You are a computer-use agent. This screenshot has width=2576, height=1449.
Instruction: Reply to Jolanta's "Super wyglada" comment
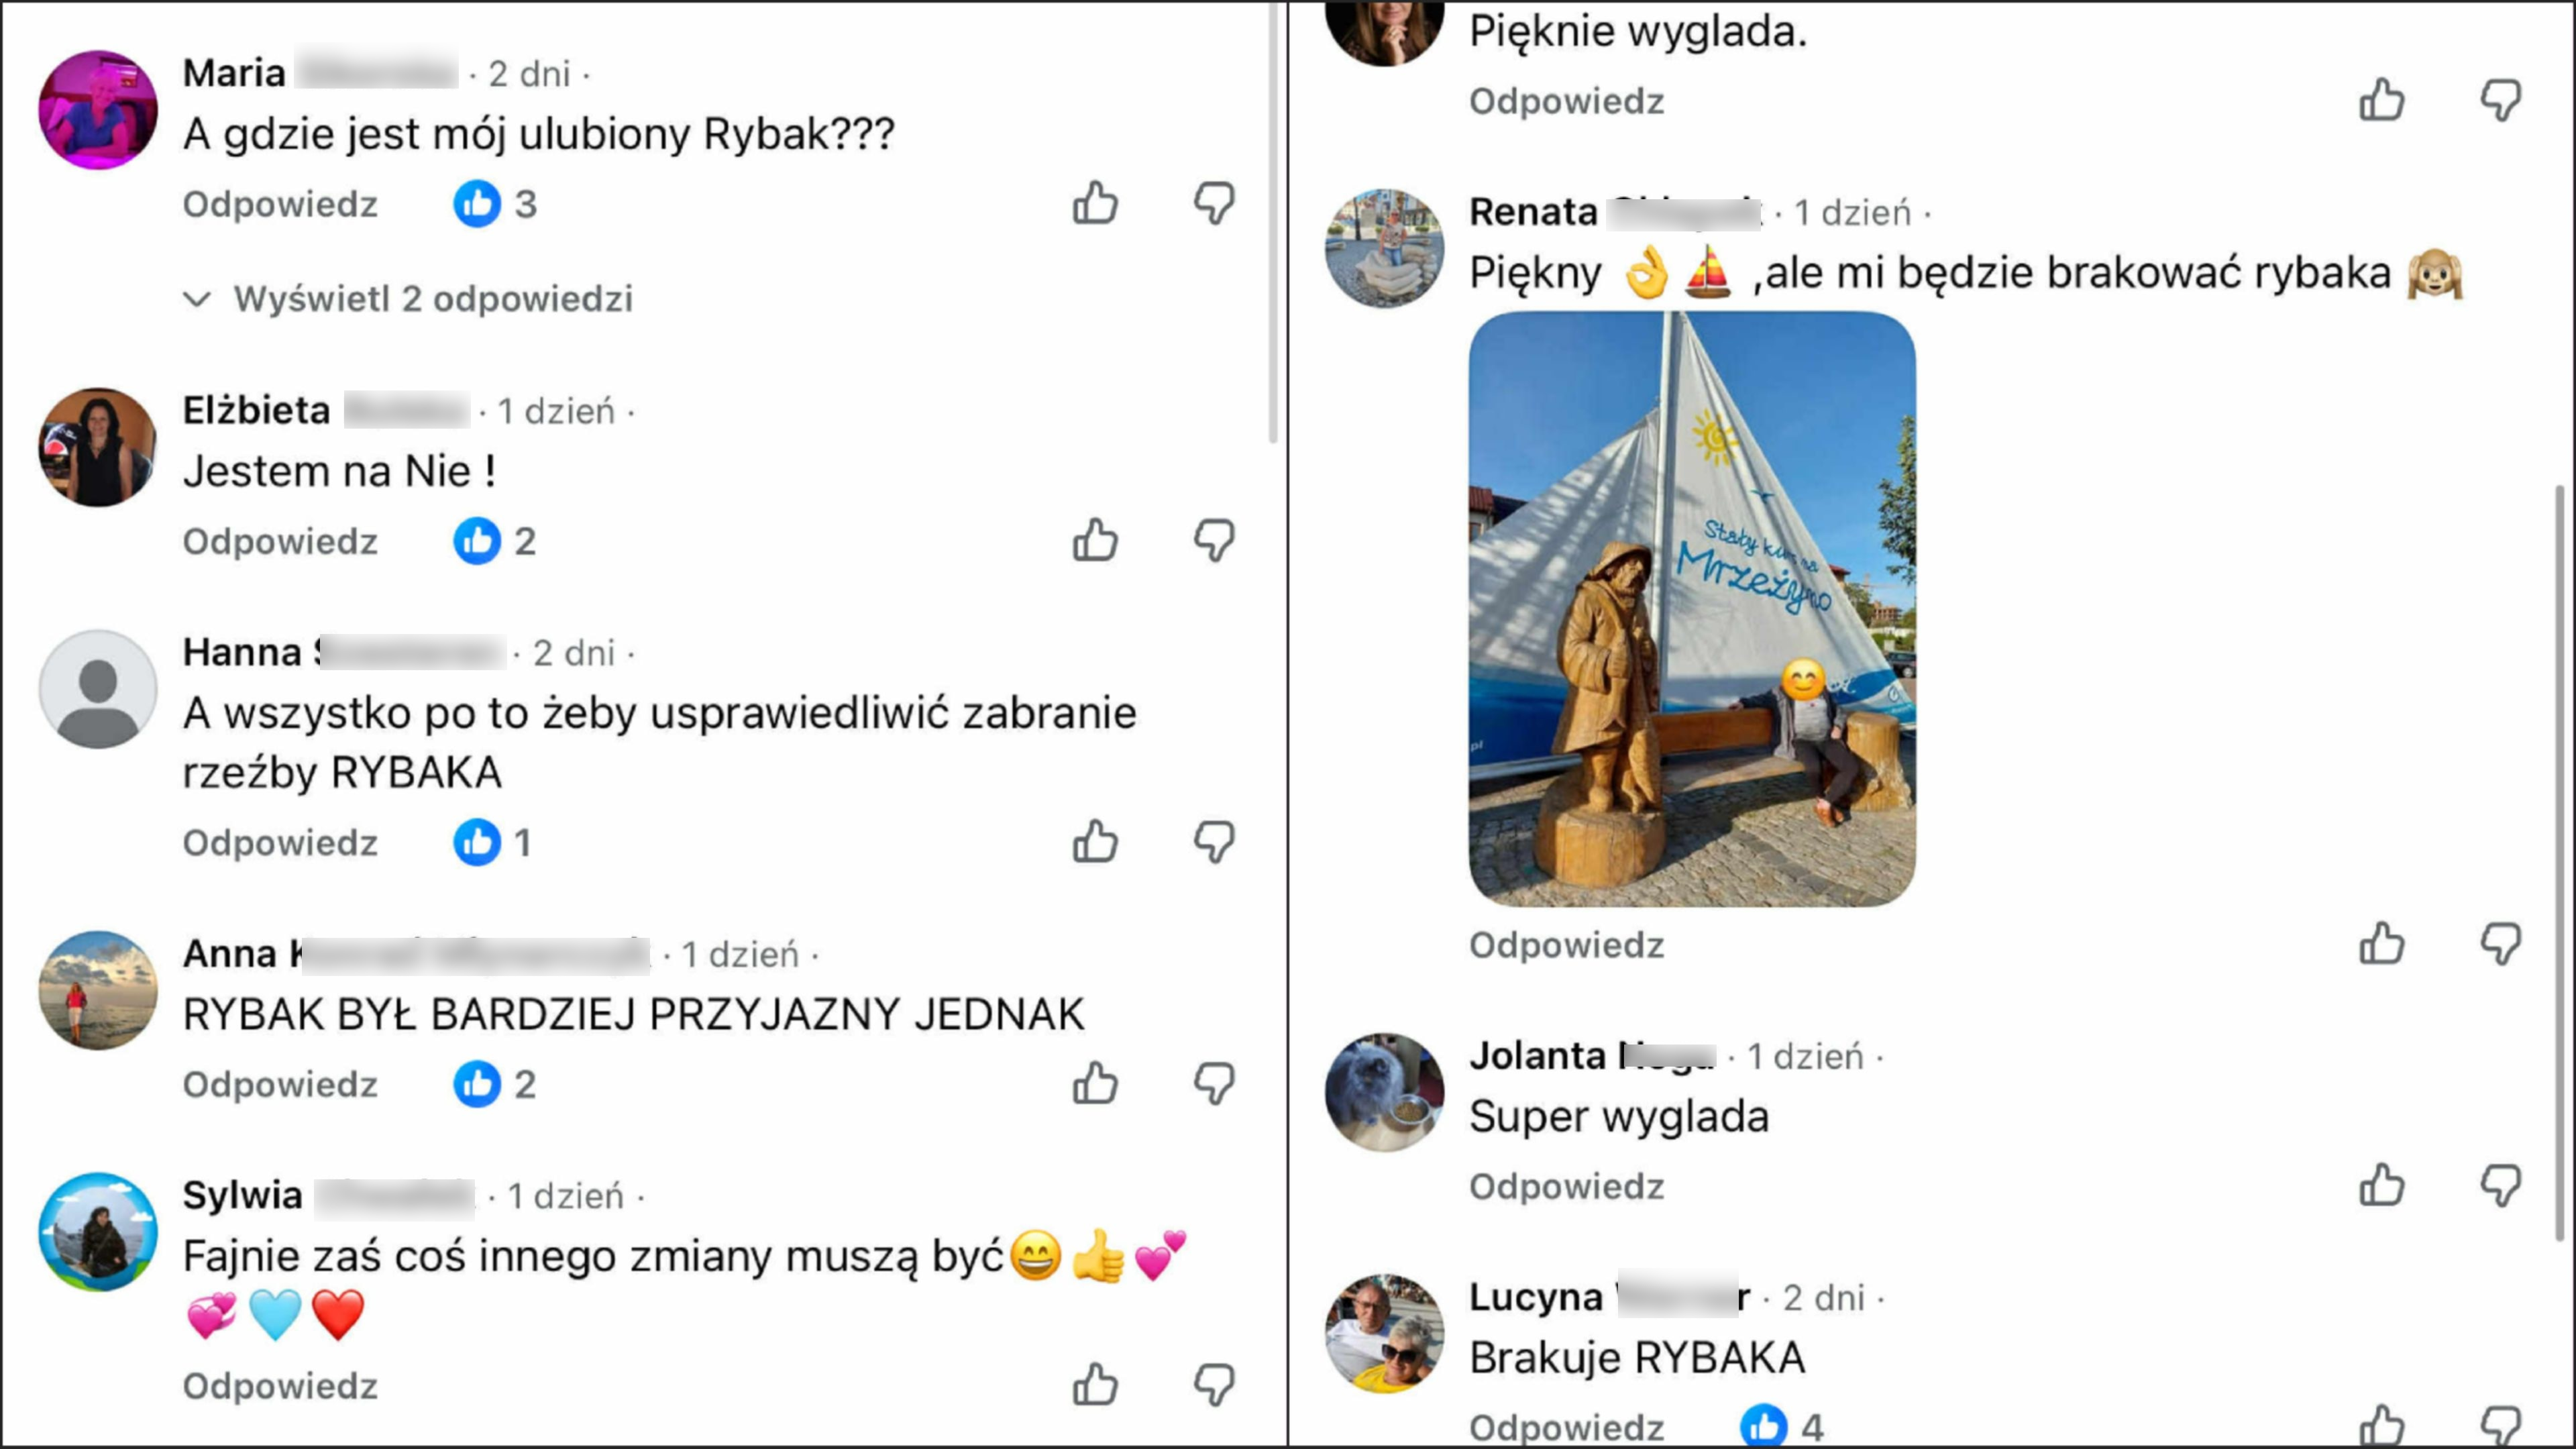1566,1187
